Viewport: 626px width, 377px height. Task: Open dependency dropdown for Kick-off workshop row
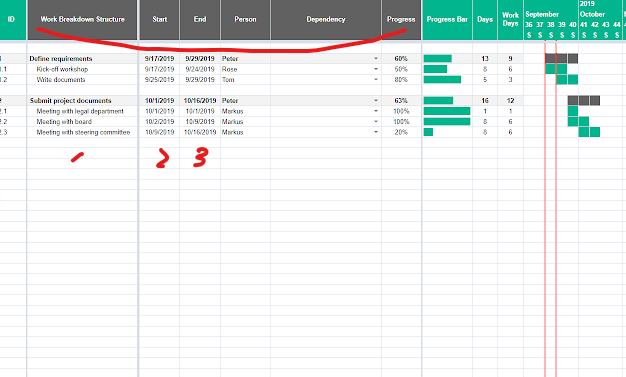376,69
